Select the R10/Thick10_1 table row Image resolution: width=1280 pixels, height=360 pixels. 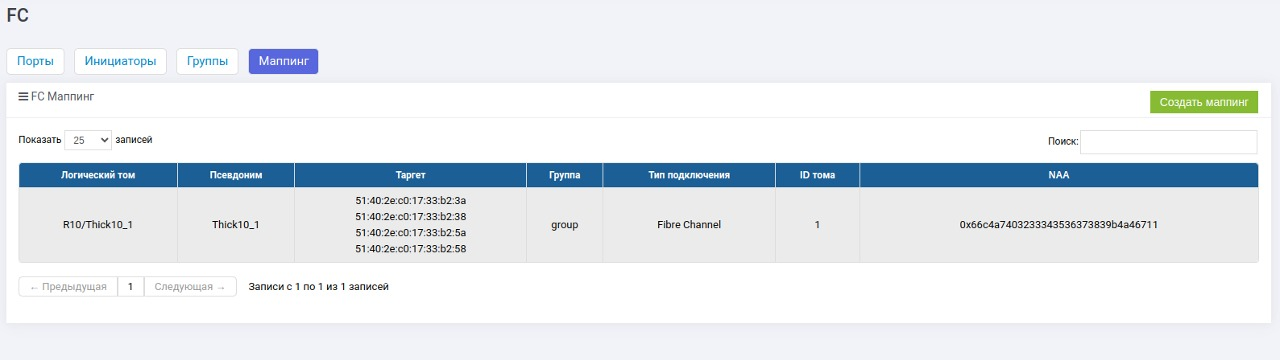(638, 225)
